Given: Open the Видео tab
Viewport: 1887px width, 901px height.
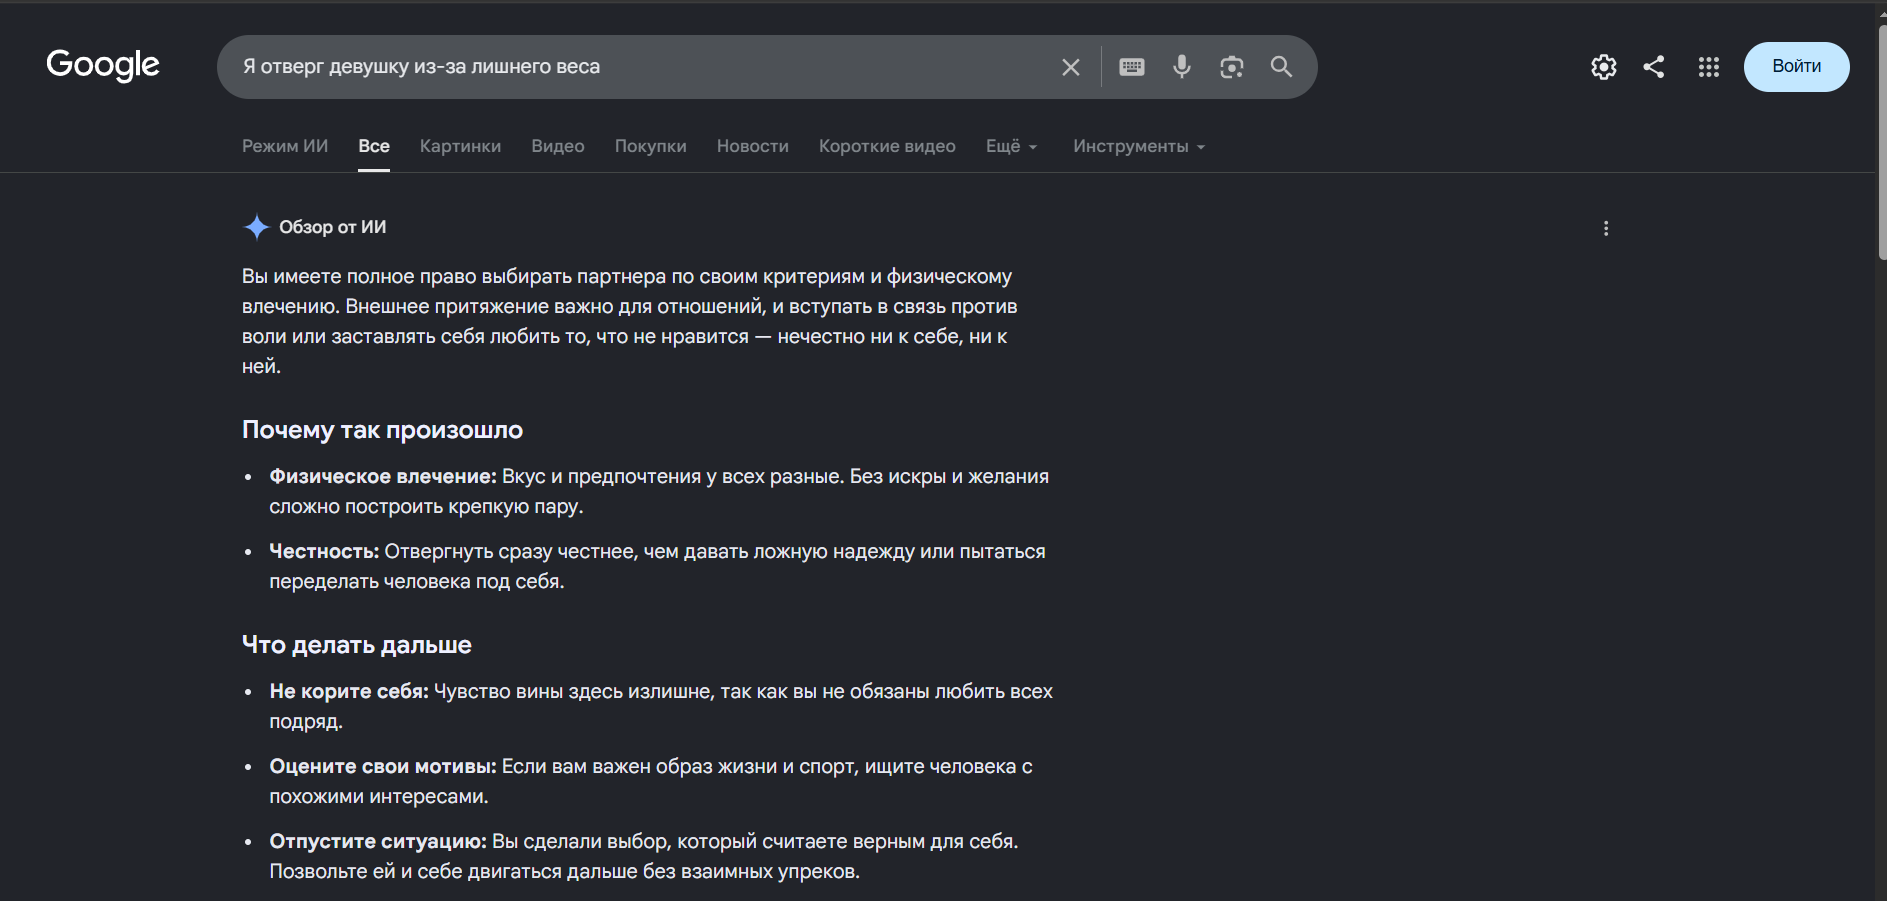Looking at the screenshot, I should pyautogui.click(x=558, y=146).
